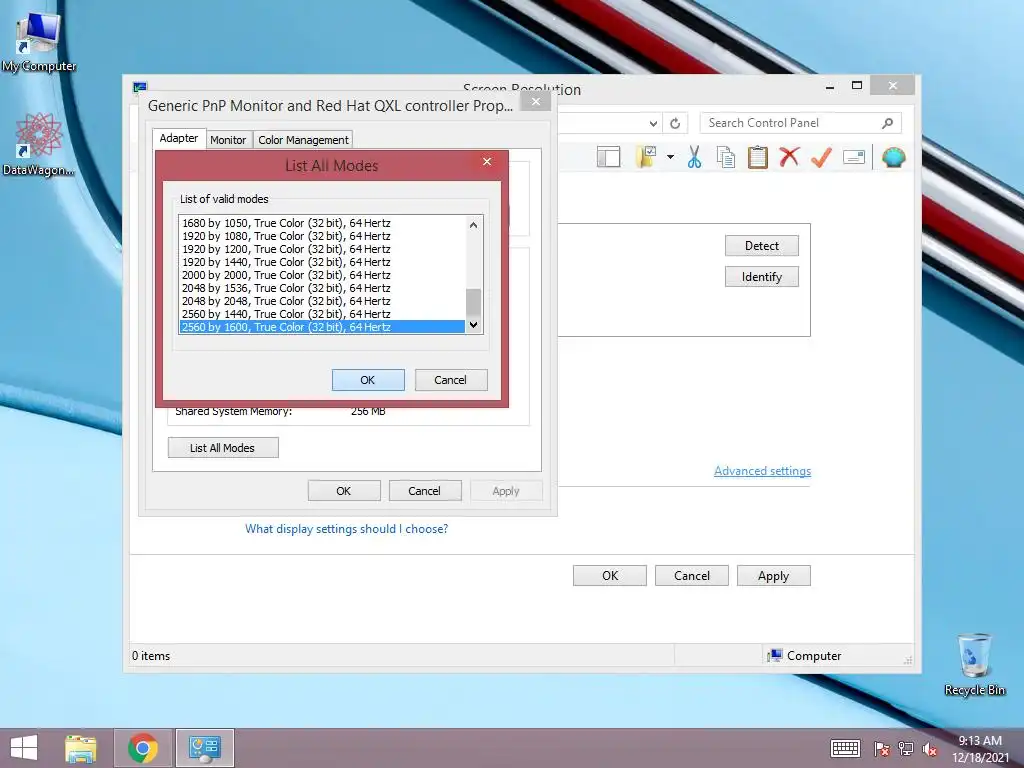Click the modes list scrollbar thumb
The width and height of the screenshot is (1024, 768).
473,302
